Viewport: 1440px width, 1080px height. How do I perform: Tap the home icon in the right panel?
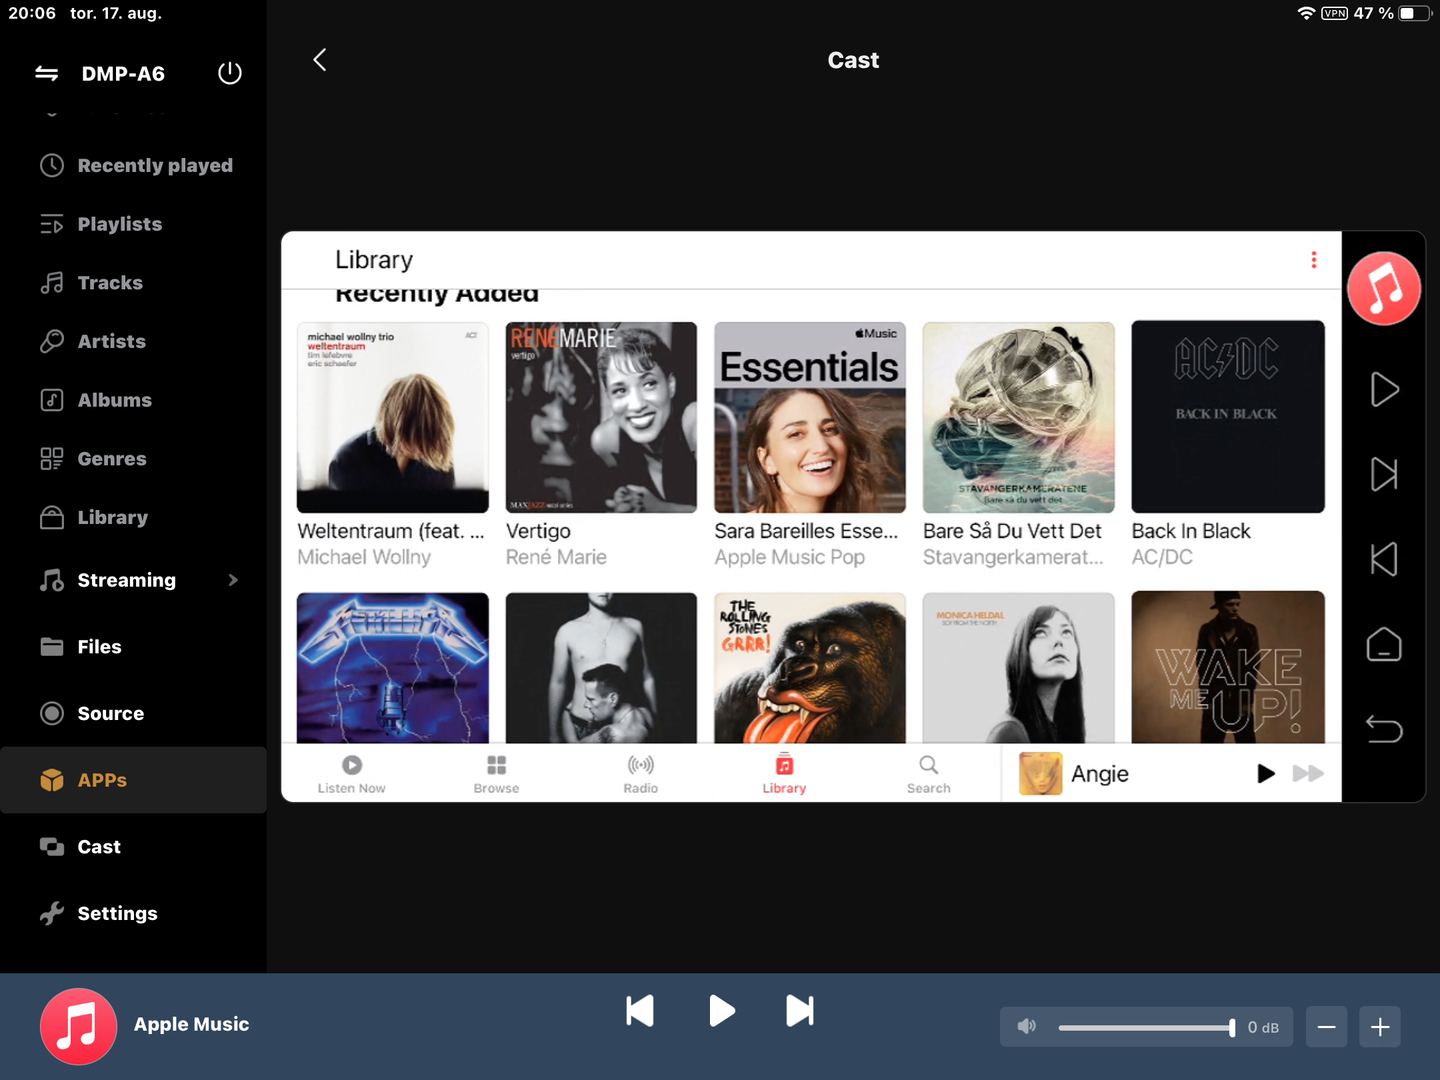point(1384,644)
